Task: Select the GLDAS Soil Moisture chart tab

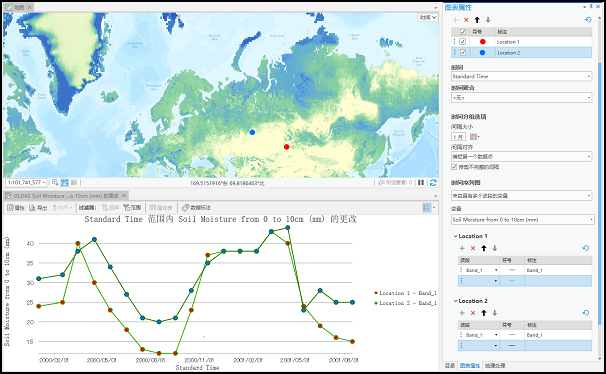Action: [66, 196]
